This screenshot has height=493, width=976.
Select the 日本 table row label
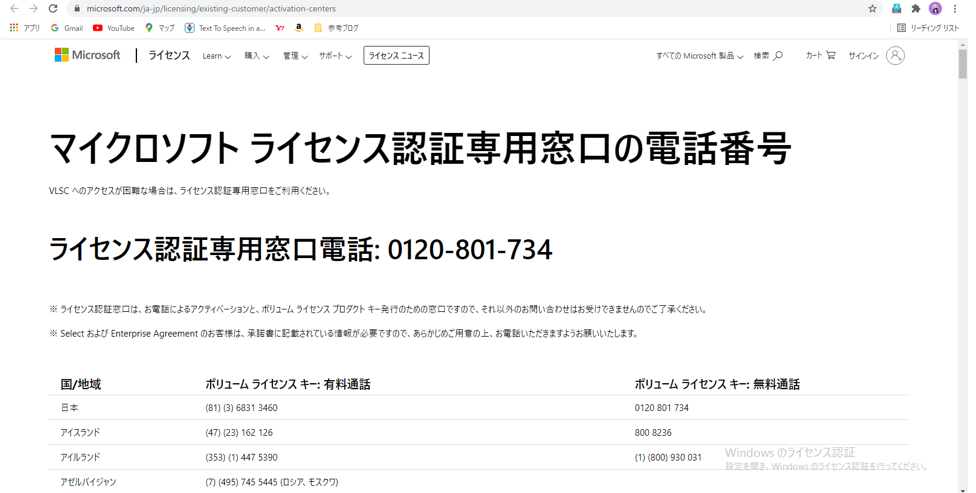pyautogui.click(x=70, y=408)
